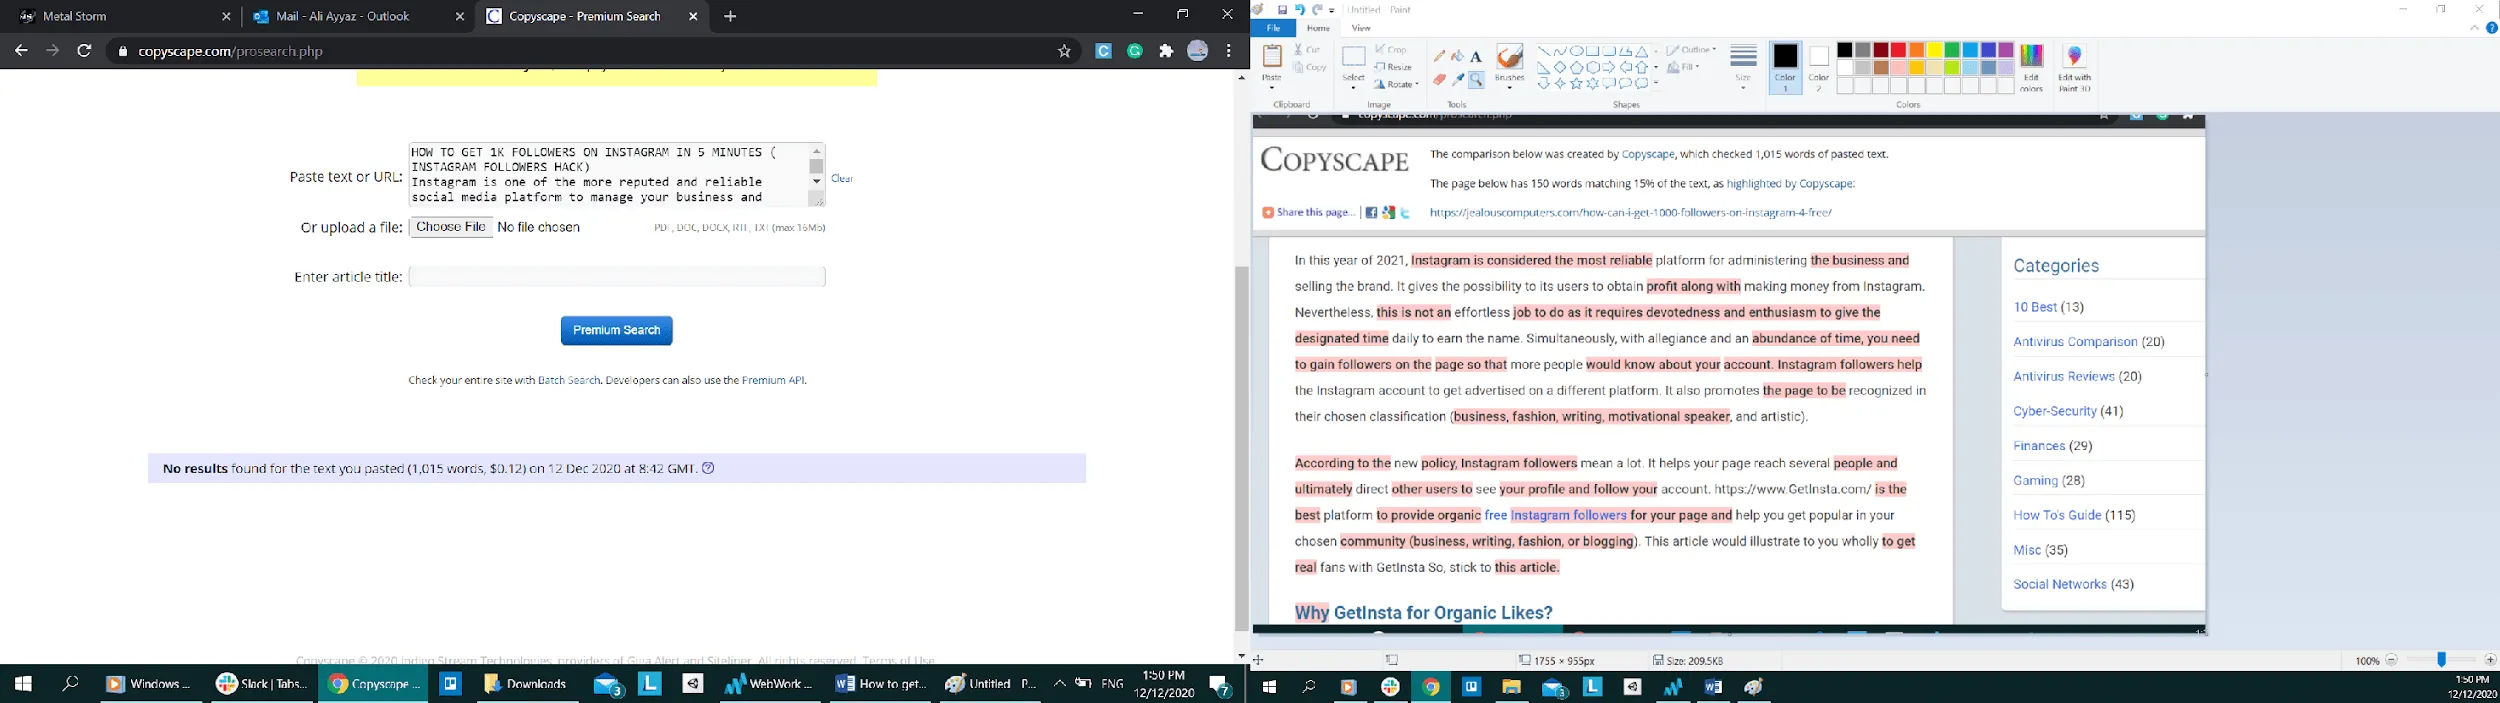Open the Chrome three-dot menu

tap(1229, 51)
